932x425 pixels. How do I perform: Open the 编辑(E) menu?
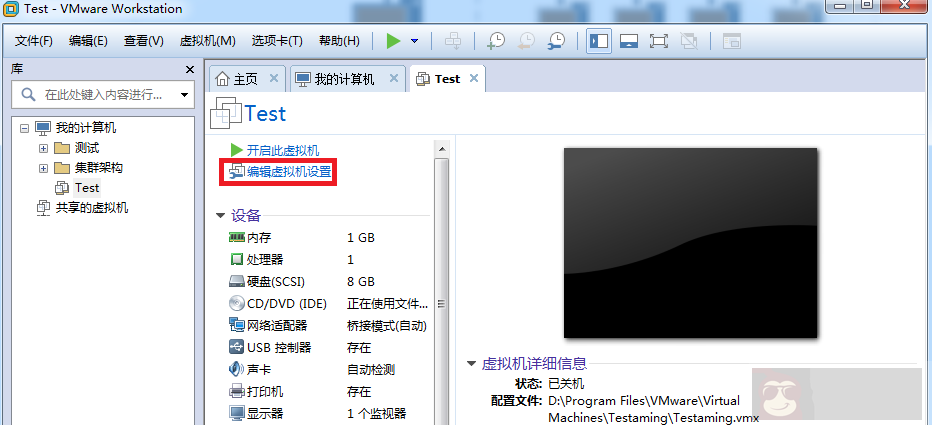pyautogui.click(x=88, y=41)
